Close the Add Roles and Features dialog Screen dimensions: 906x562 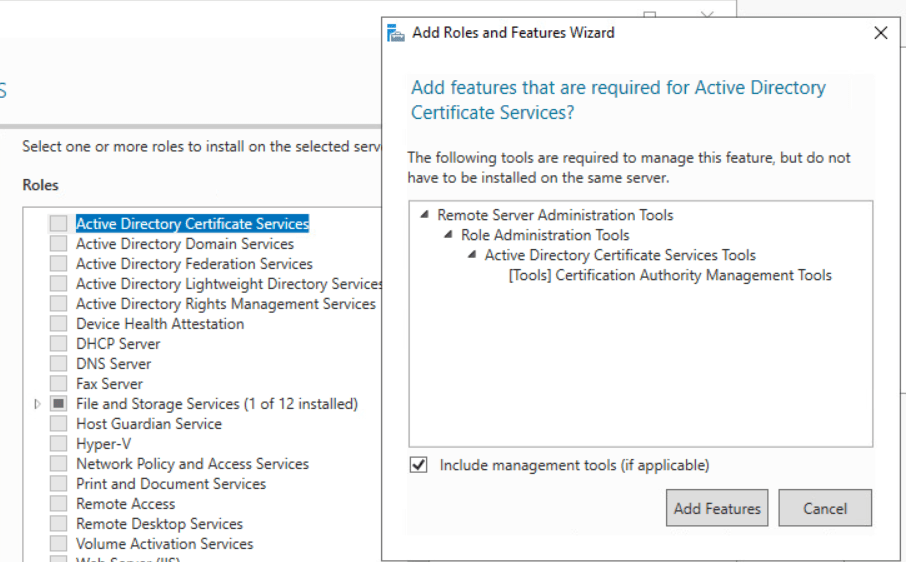[880, 33]
